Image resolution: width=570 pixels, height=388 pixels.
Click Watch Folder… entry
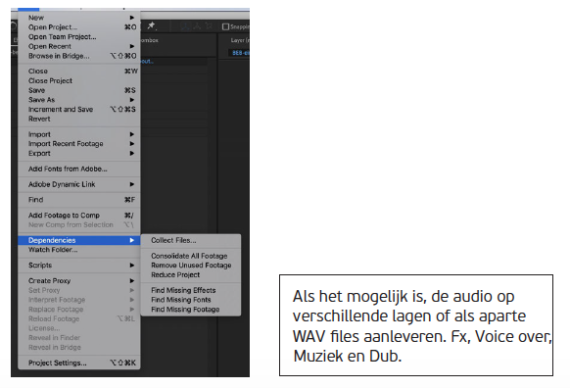[x=79, y=250]
